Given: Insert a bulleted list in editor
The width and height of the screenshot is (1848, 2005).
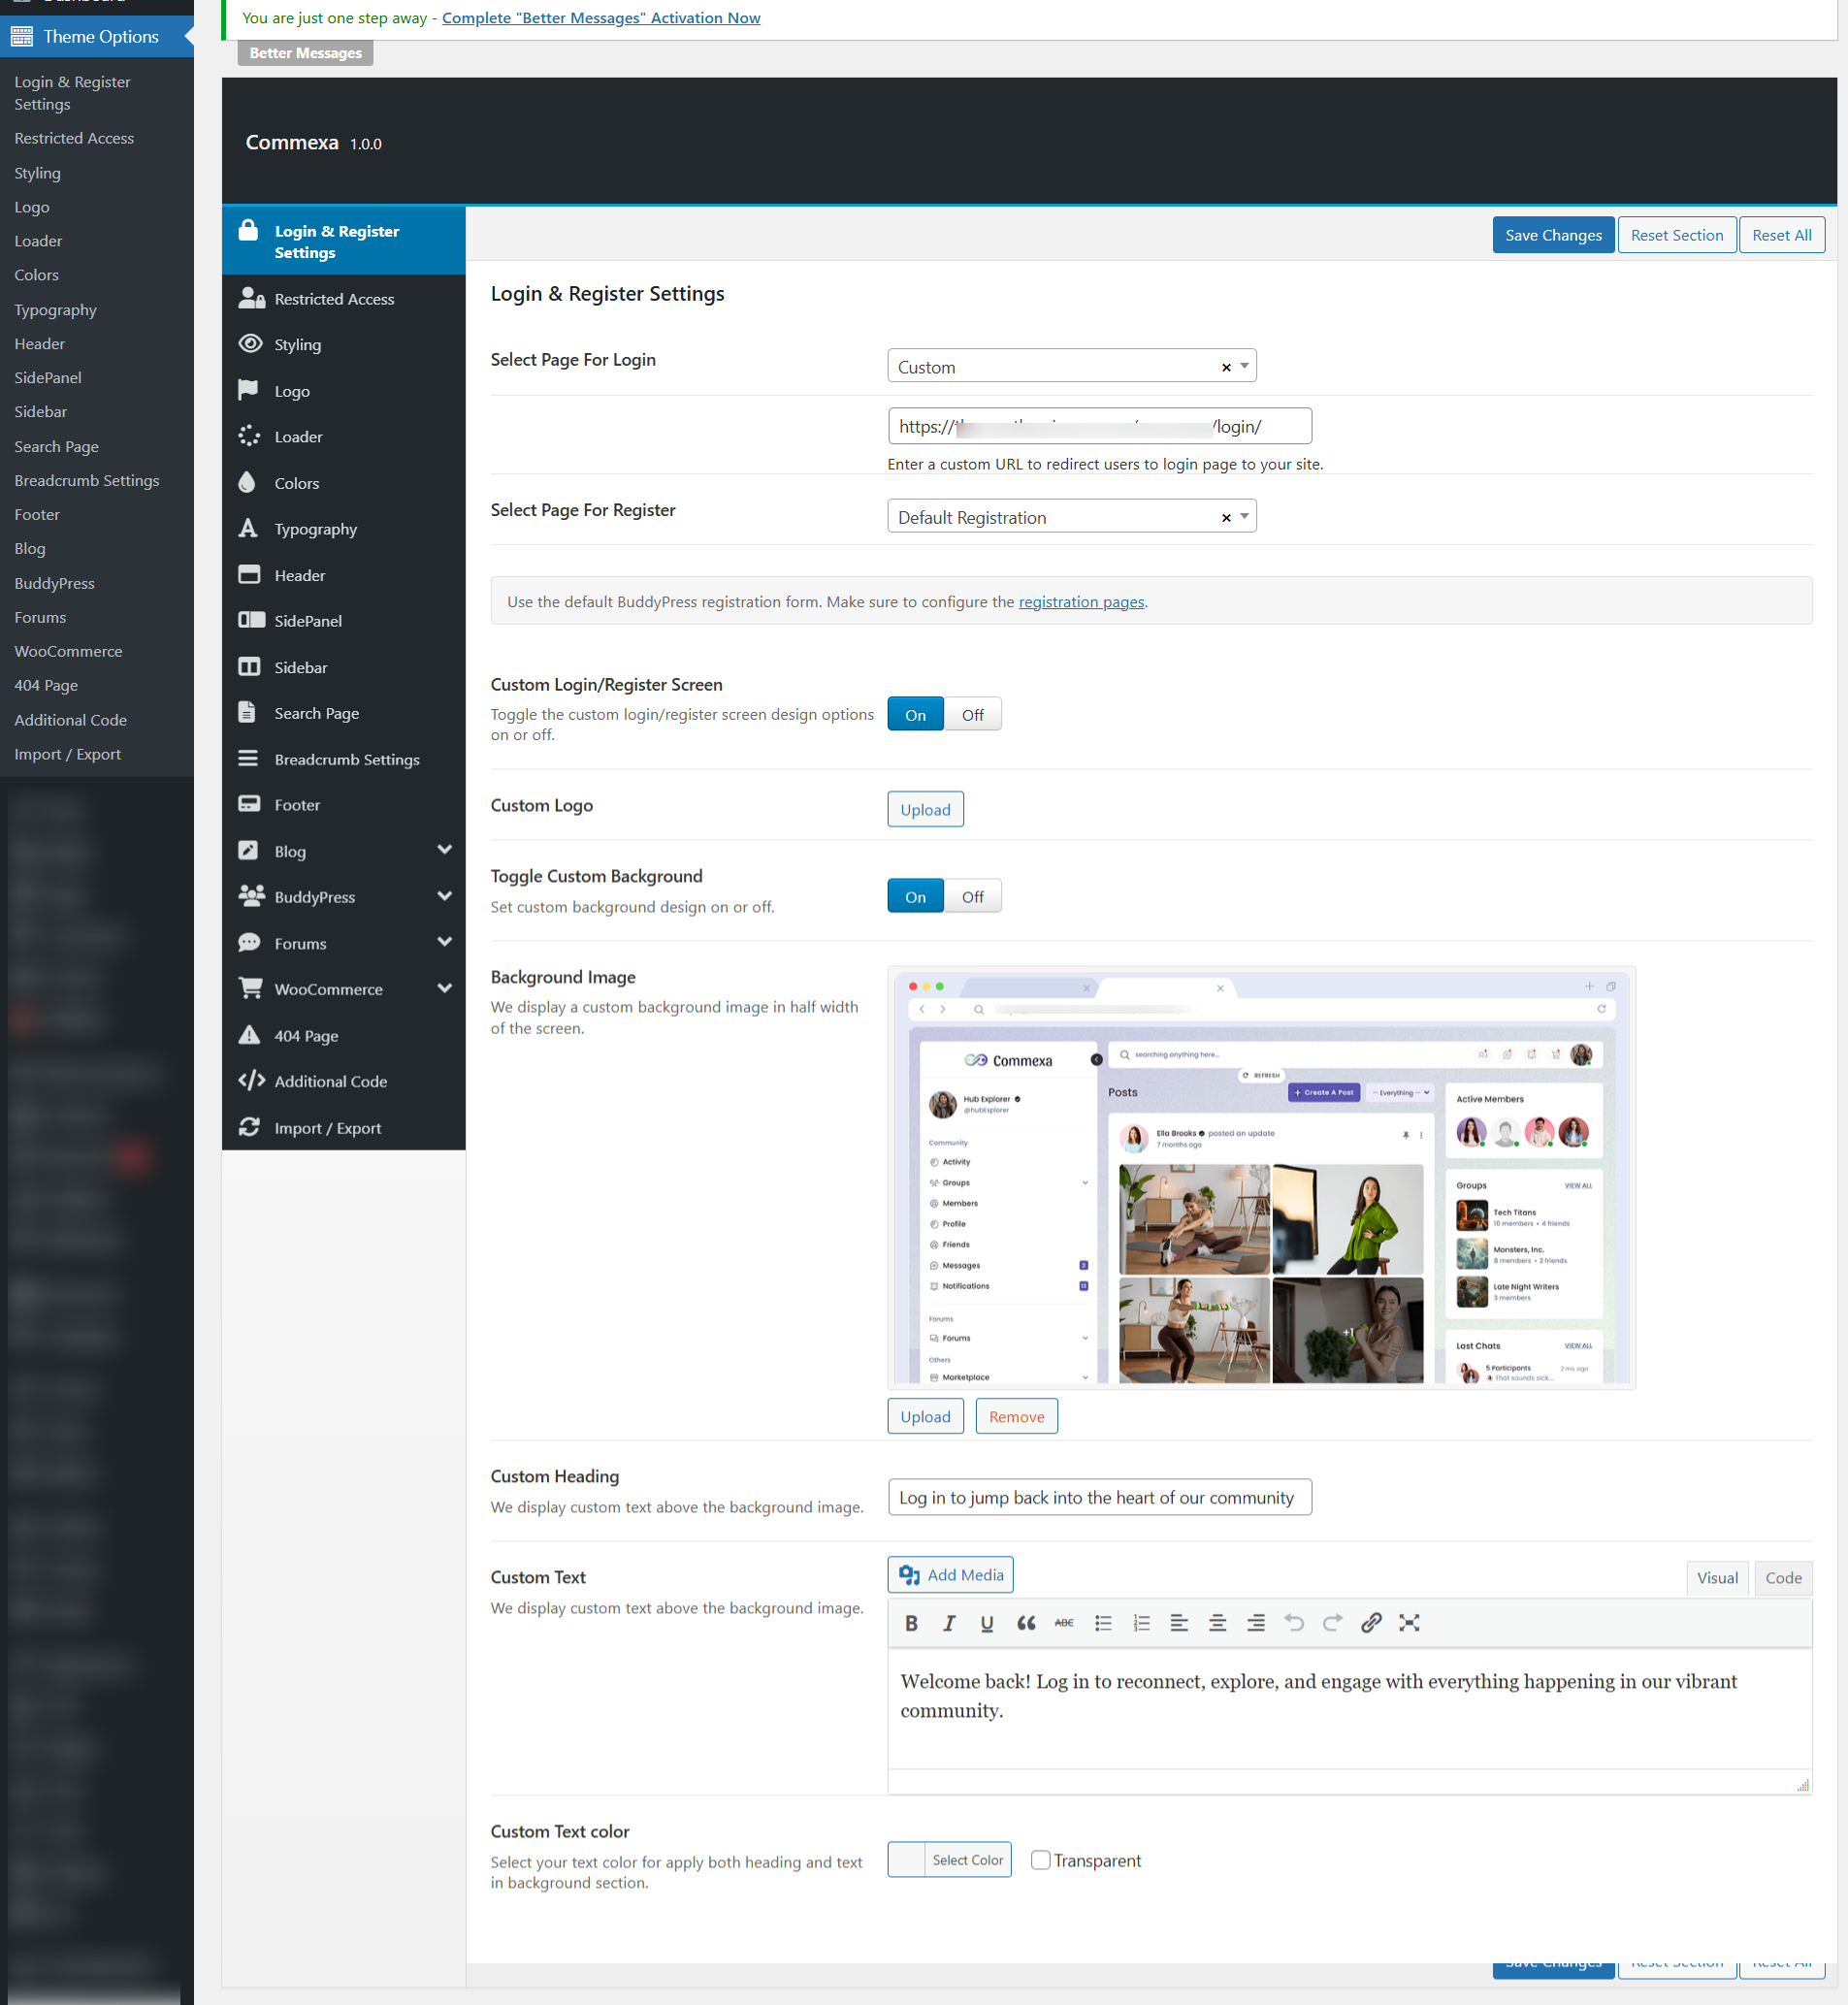Looking at the screenshot, I should coord(1103,1623).
